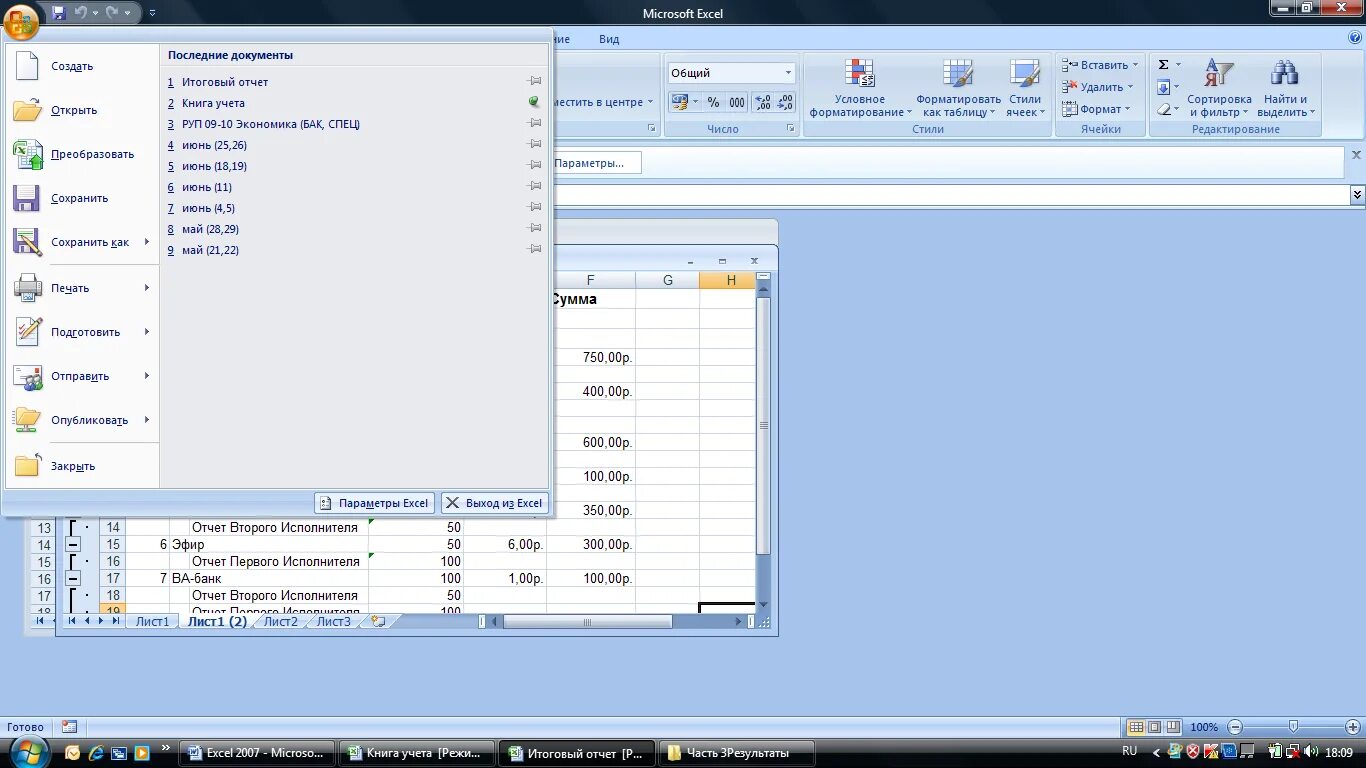Click the Отправить icon
This screenshot has height=768, width=1366.
(x=27, y=376)
